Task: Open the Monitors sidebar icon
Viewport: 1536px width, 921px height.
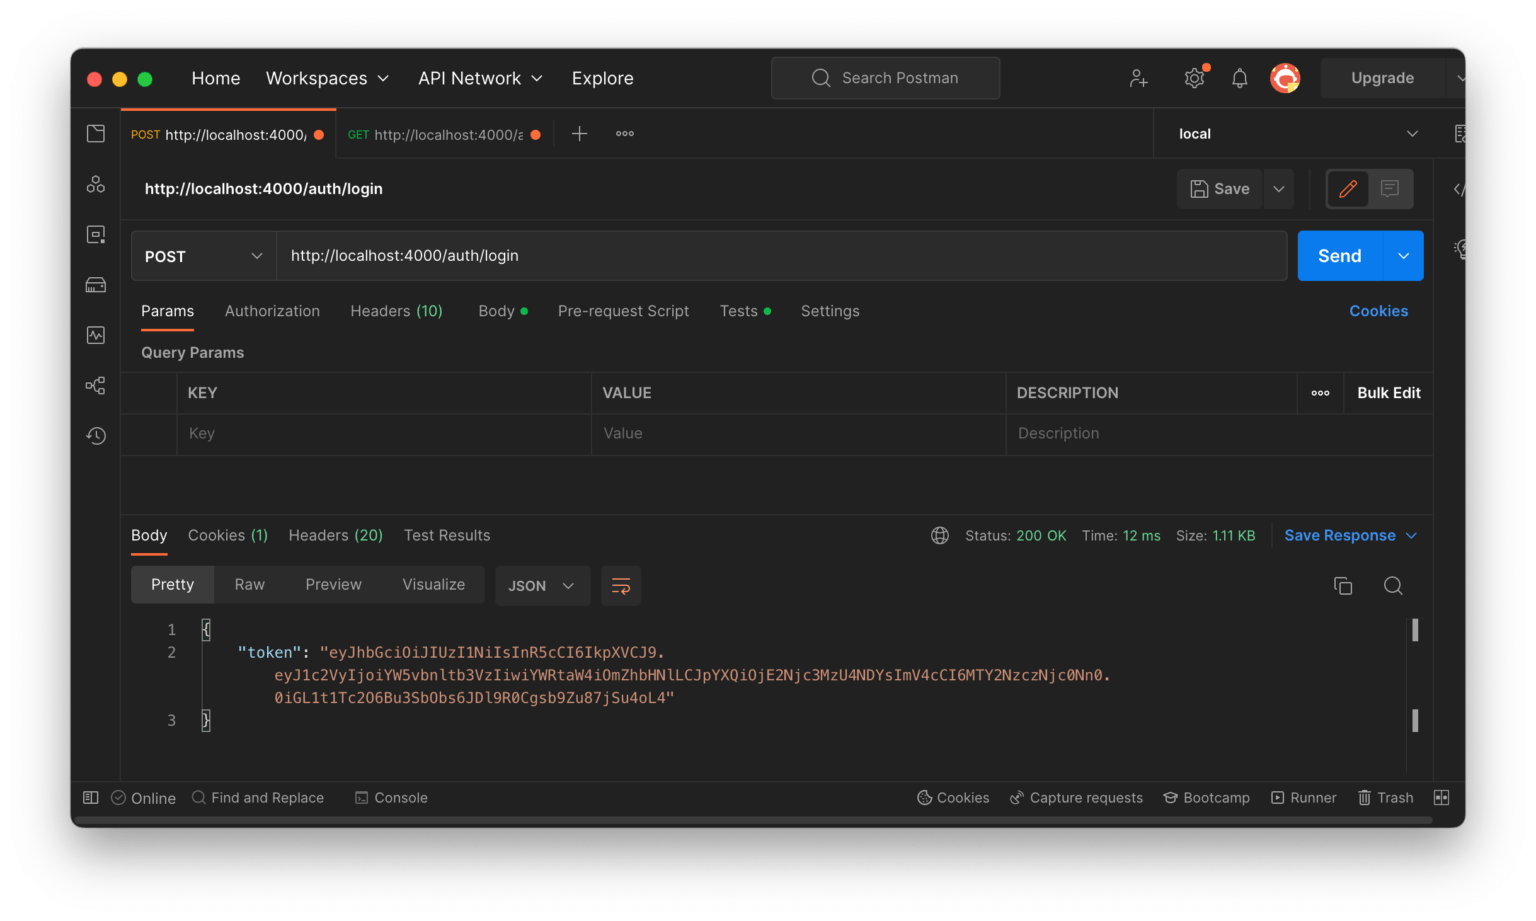Action: (95, 334)
